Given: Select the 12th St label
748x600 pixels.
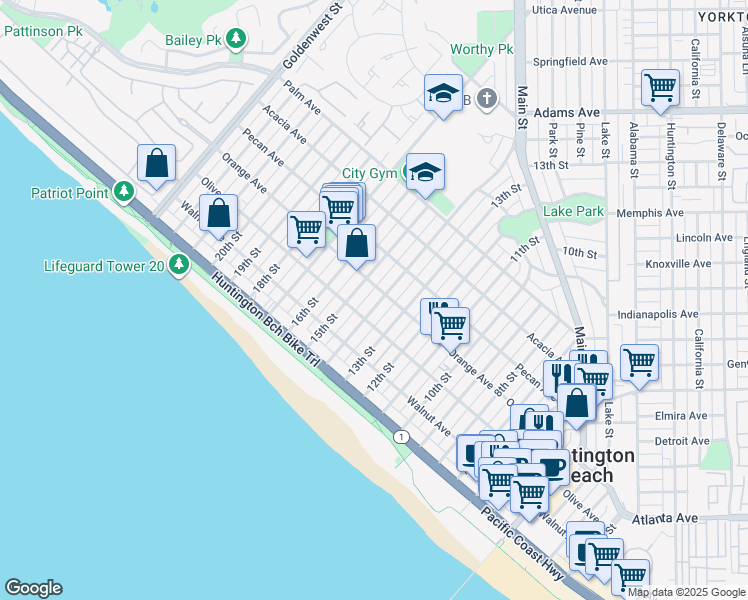Looking at the screenshot, I should point(381,377).
